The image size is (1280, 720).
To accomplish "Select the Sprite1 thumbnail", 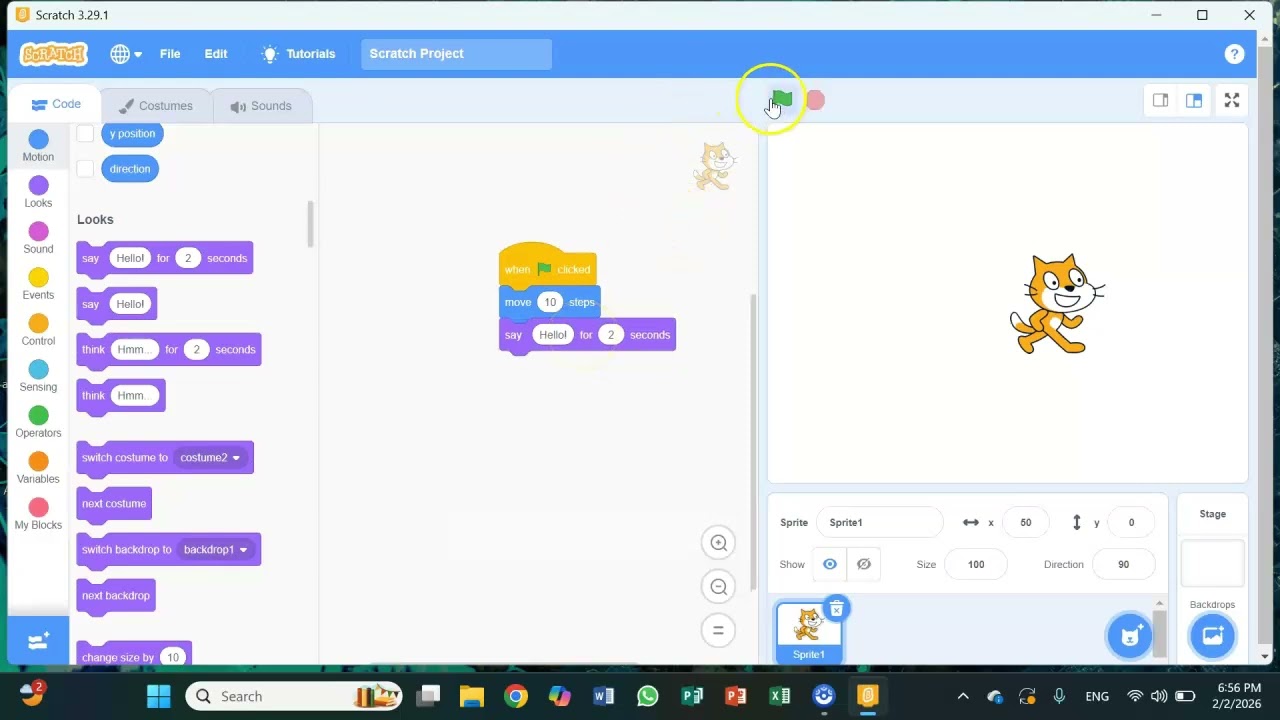I will [808, 633].
